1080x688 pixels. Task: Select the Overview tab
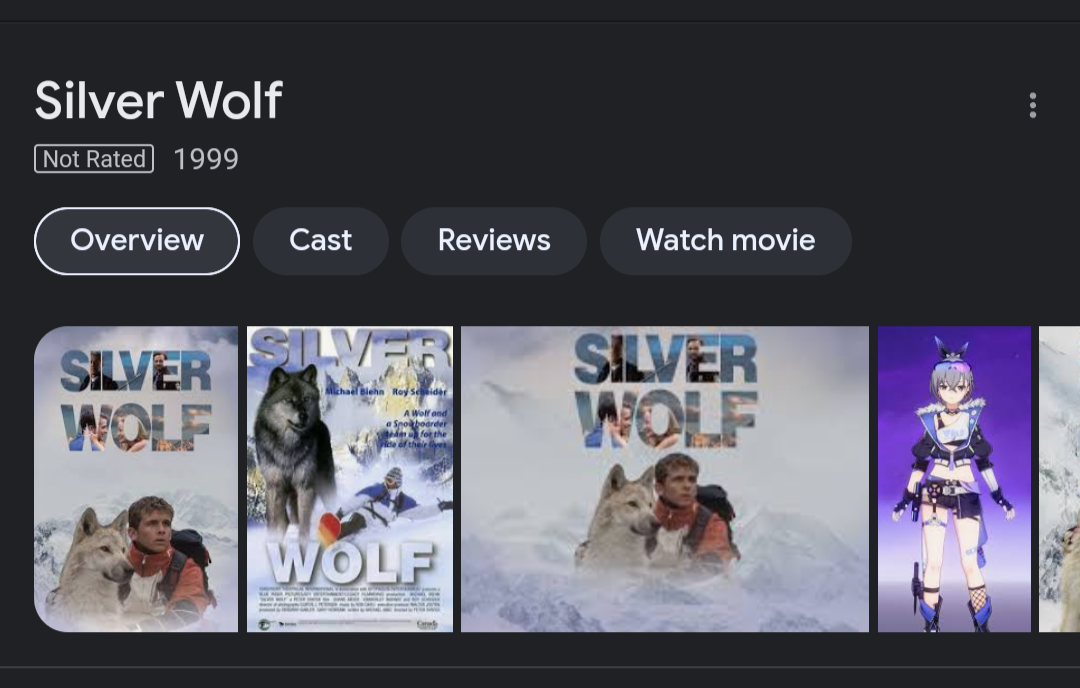coord(136,240)
